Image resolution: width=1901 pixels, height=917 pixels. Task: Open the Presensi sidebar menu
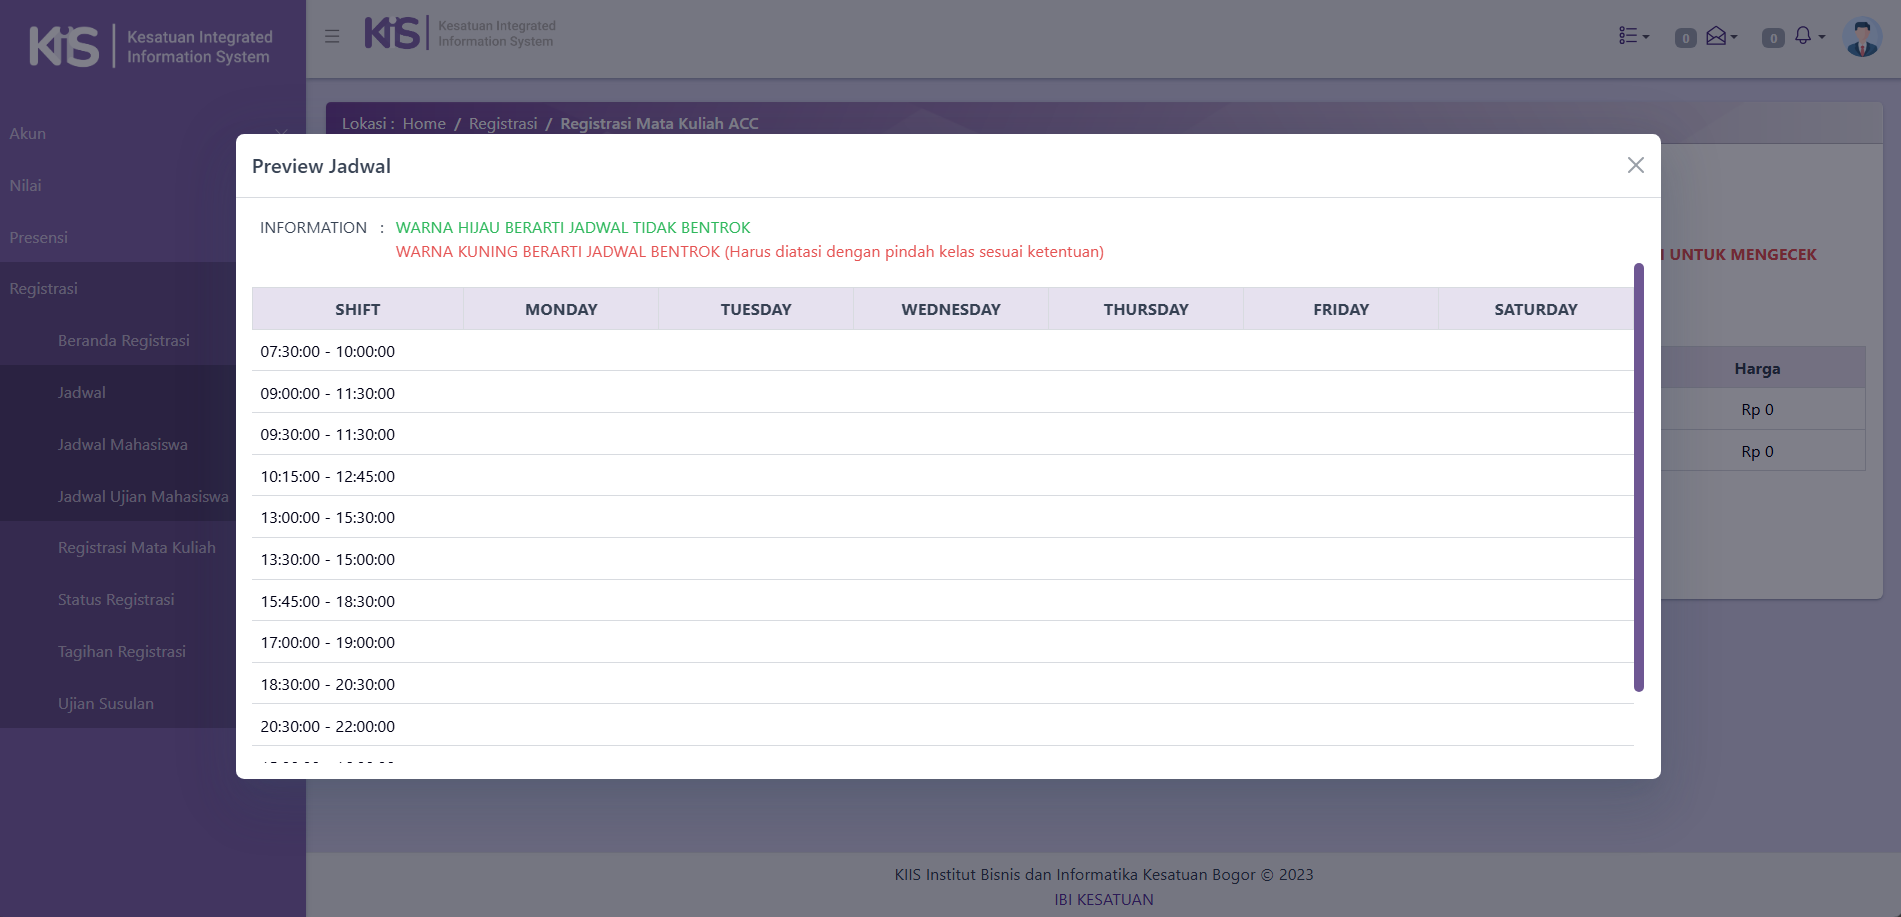click(39, 237)
